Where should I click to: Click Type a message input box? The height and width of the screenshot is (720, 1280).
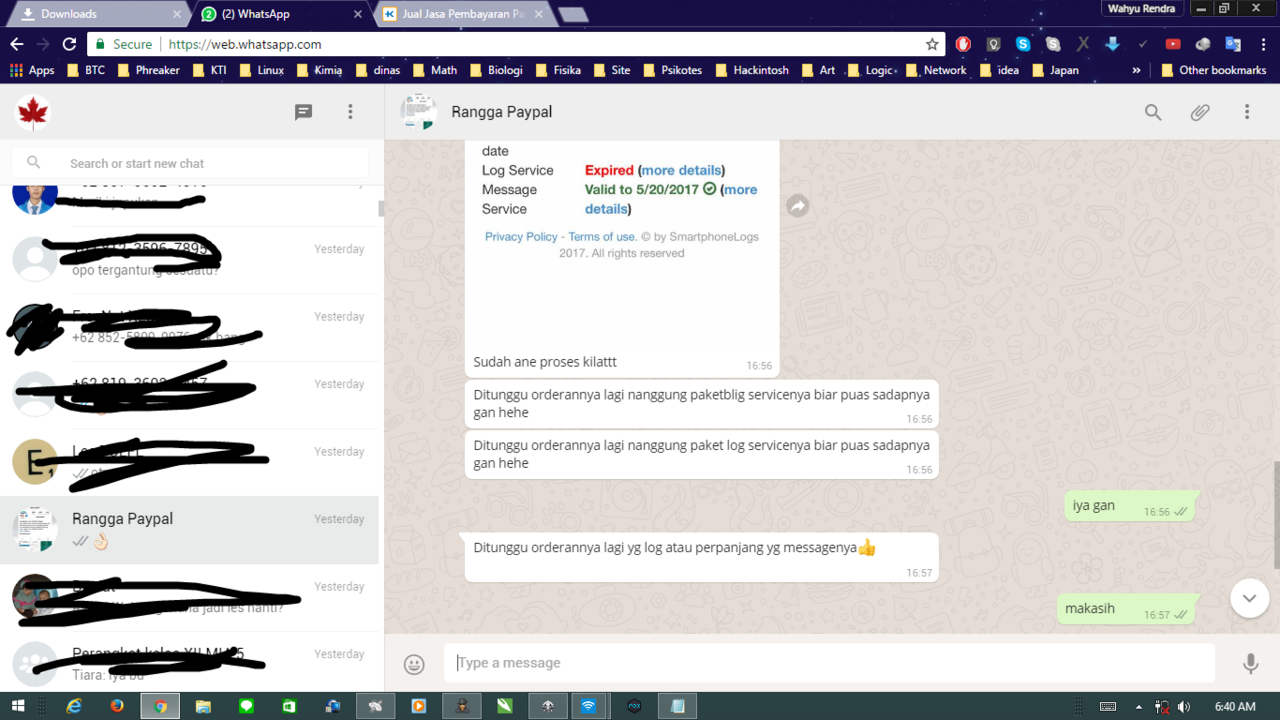point(830,663)
